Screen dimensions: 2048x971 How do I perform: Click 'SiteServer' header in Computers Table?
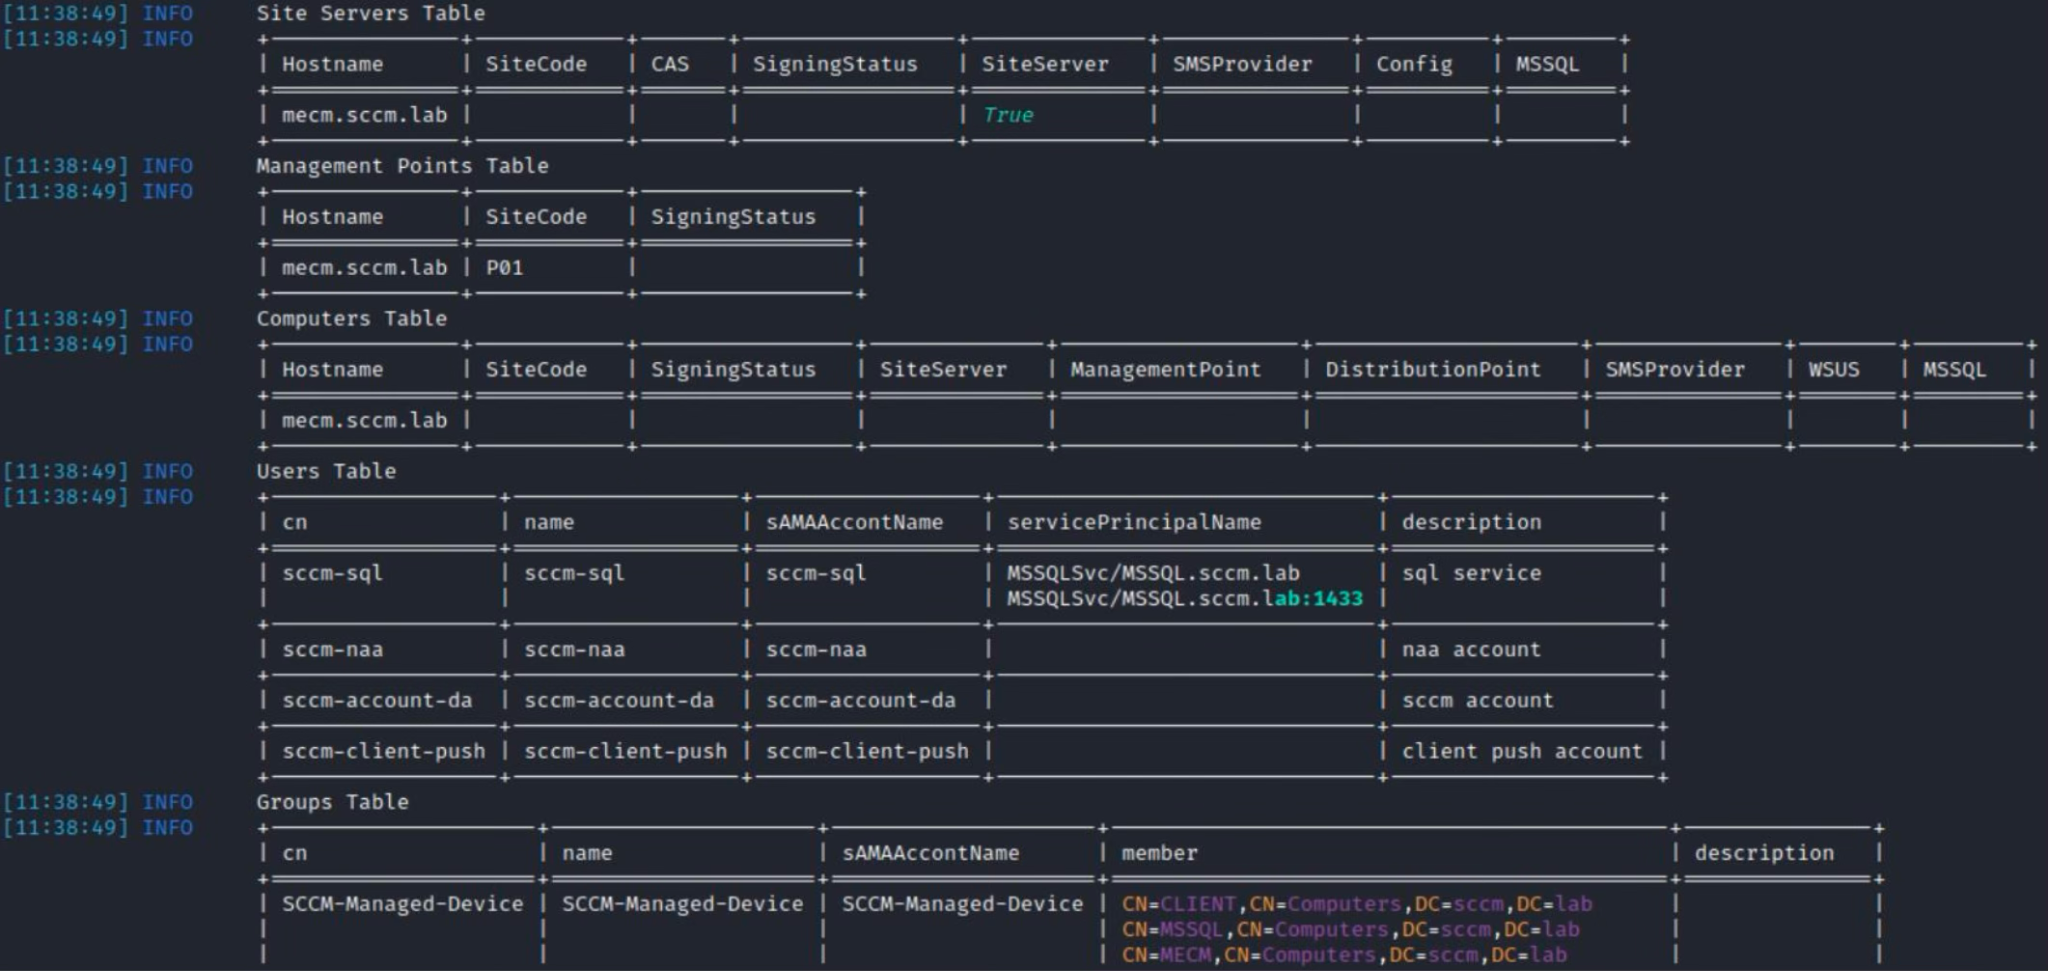pyautogui.click(x=943, y=370)
